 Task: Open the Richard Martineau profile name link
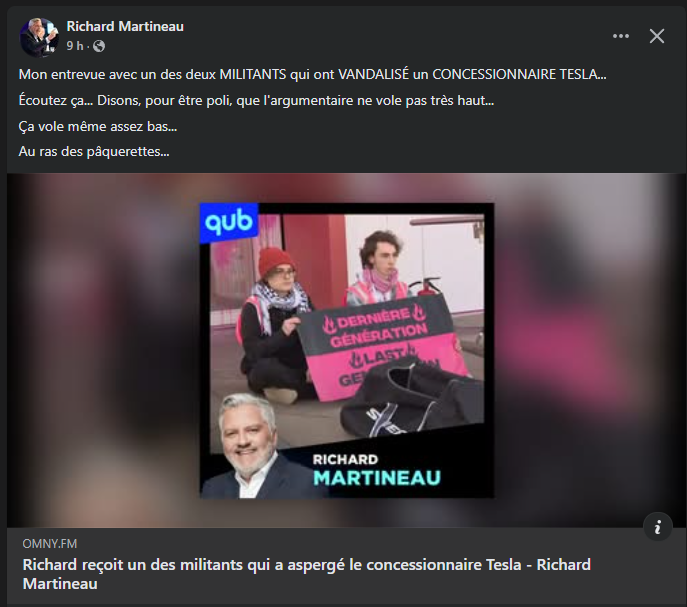125,26
